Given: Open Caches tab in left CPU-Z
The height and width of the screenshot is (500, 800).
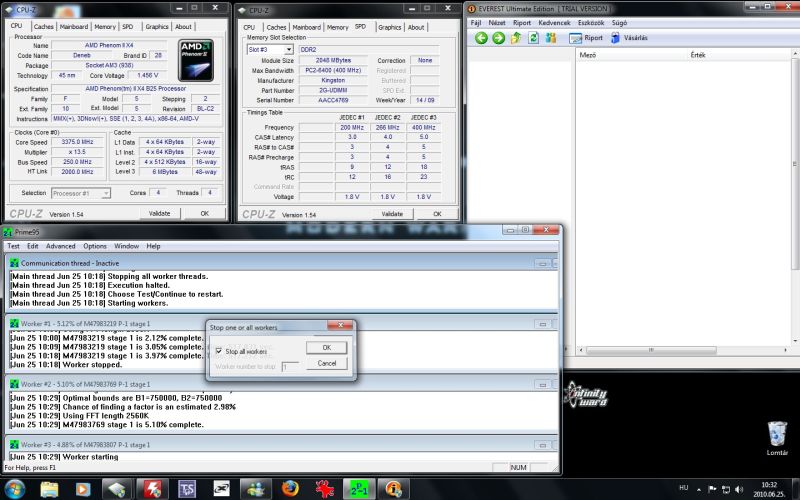Looking at the screenshot, I should coord(43,27).
